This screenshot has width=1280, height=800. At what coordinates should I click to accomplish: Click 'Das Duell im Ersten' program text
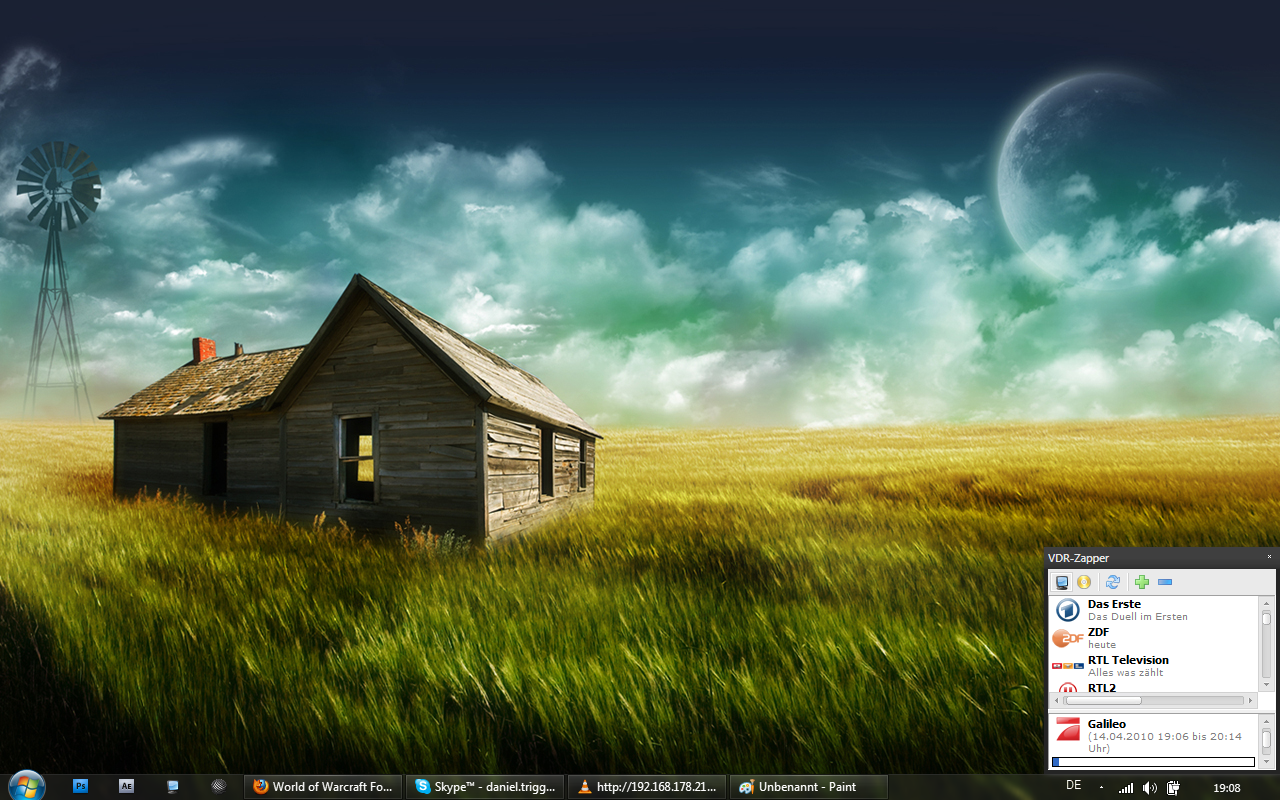click(1138, 617)
